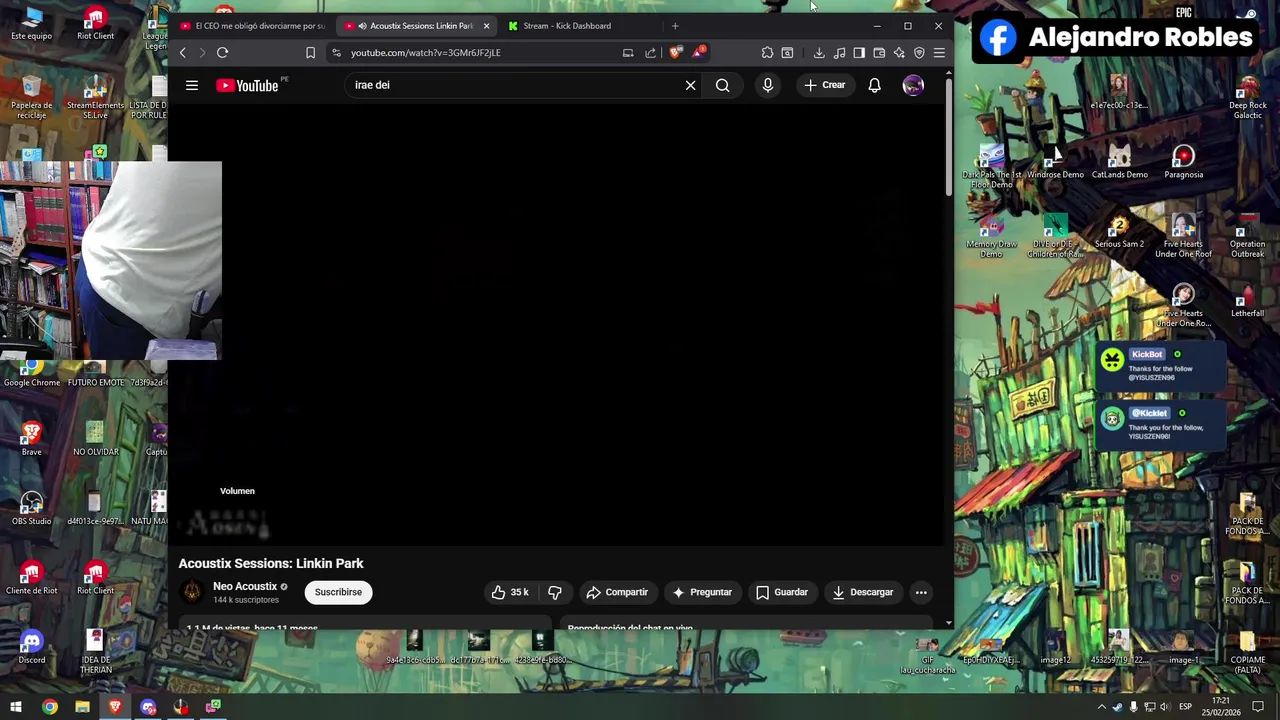Open a new browser tab
The image size is (1280, 720).
[675, 26]
